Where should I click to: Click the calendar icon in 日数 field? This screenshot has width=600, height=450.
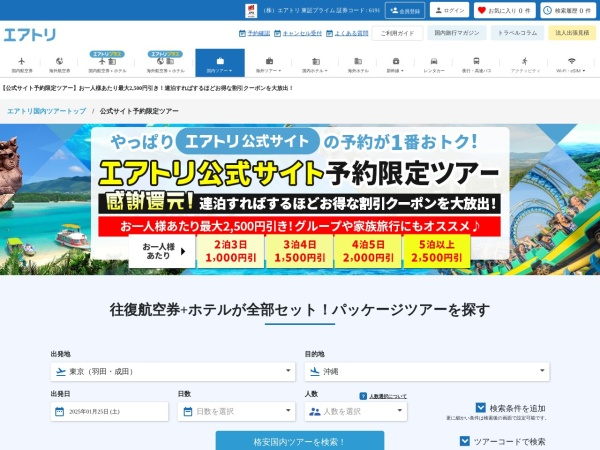[188, 412]
